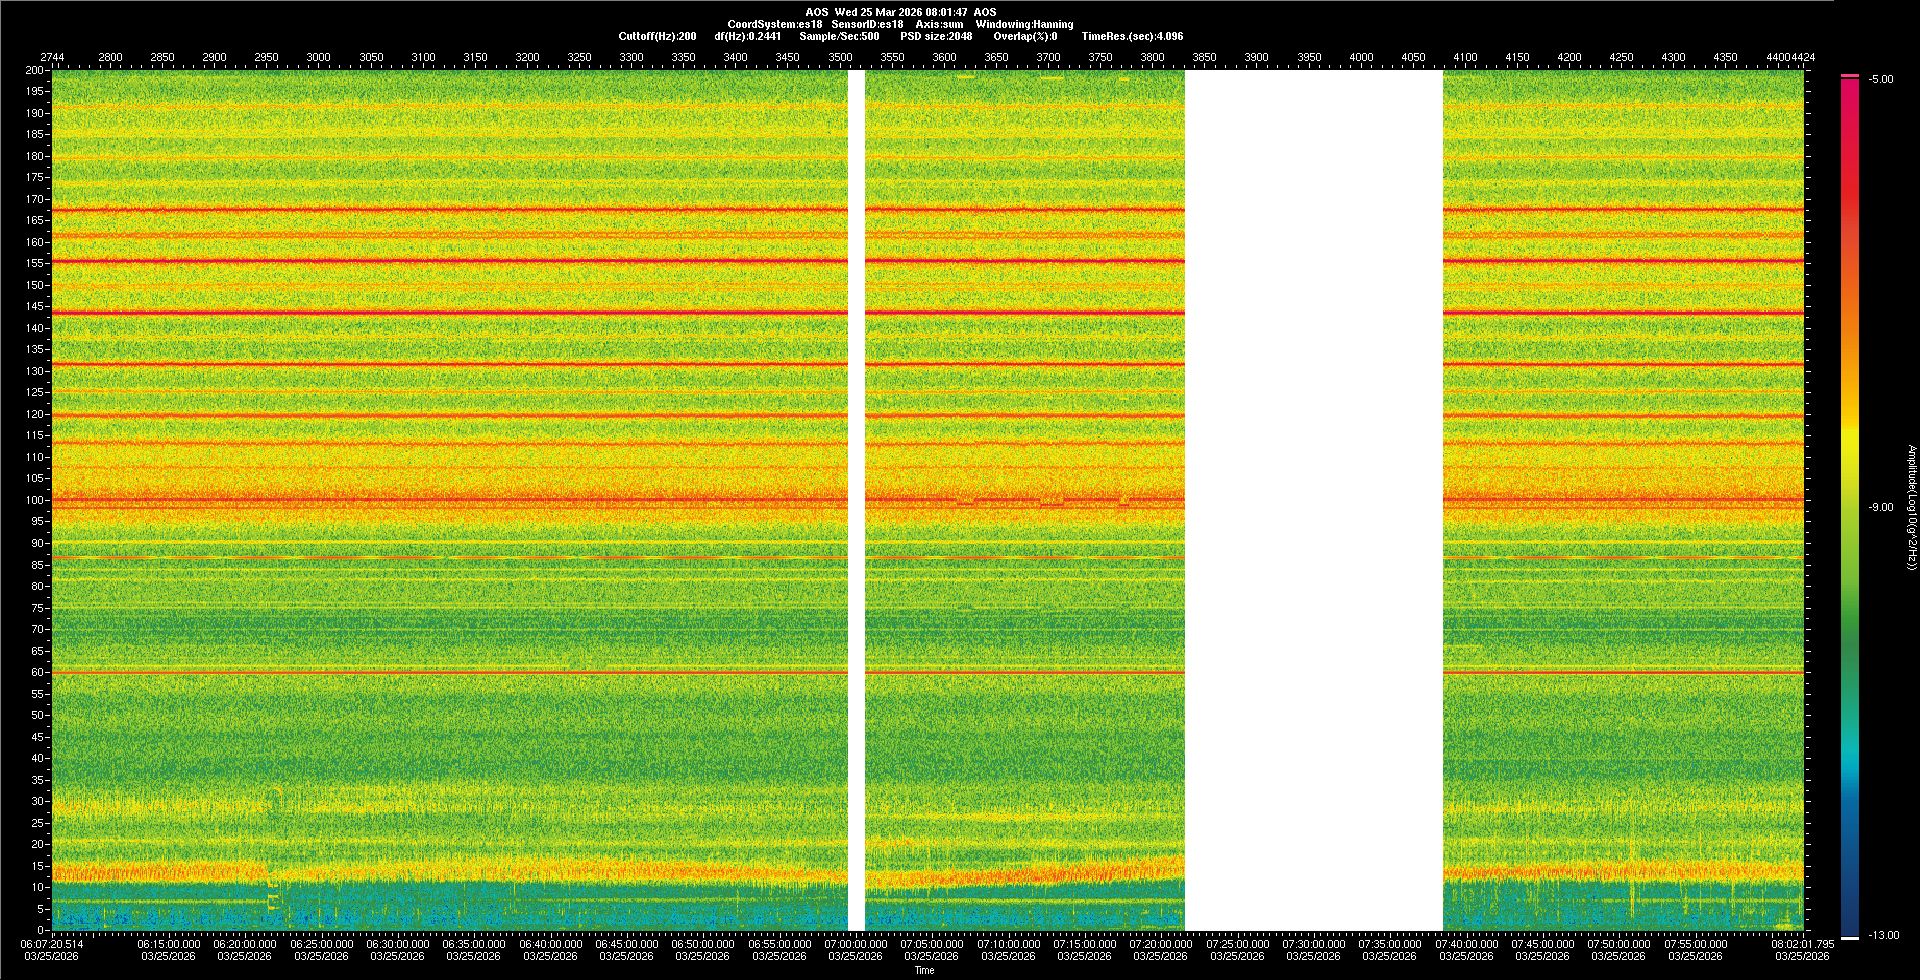Click the TimeRes.(sec):4.096 label
This screenshot has height=980, width=1920.
[x=1132, y=36]
